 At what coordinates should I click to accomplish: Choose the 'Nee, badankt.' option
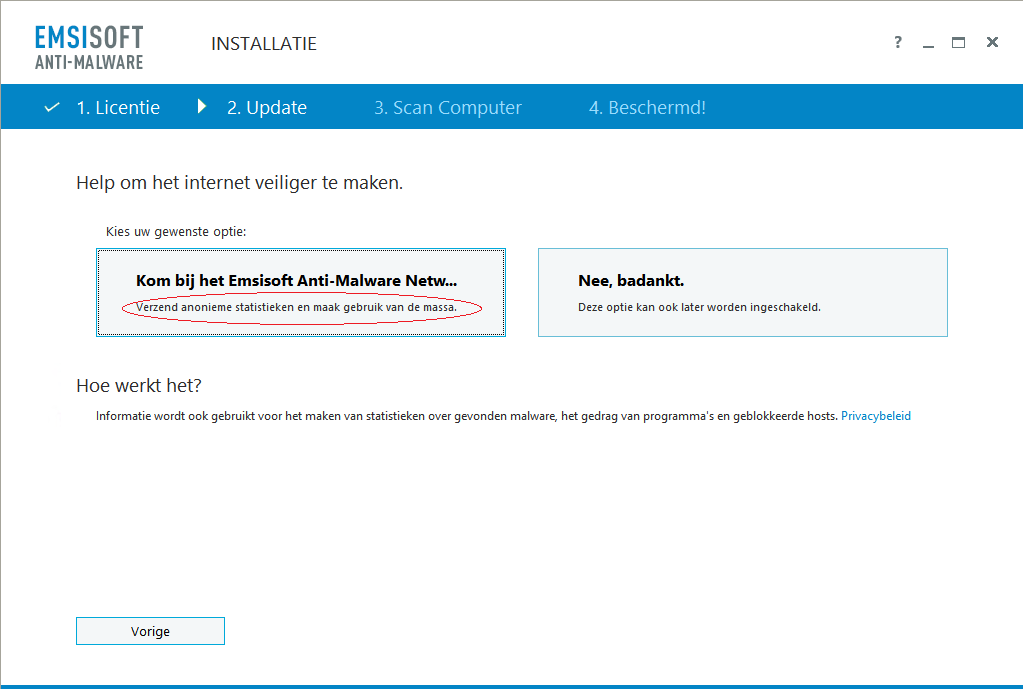click(x=742, y=292)
